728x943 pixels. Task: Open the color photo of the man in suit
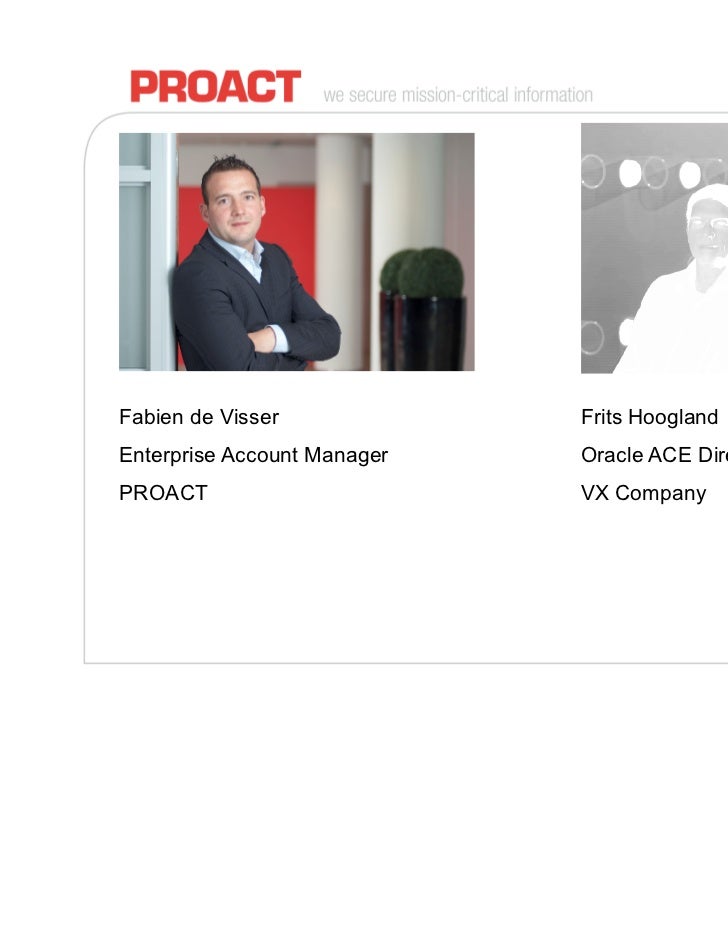pos(296,251)
